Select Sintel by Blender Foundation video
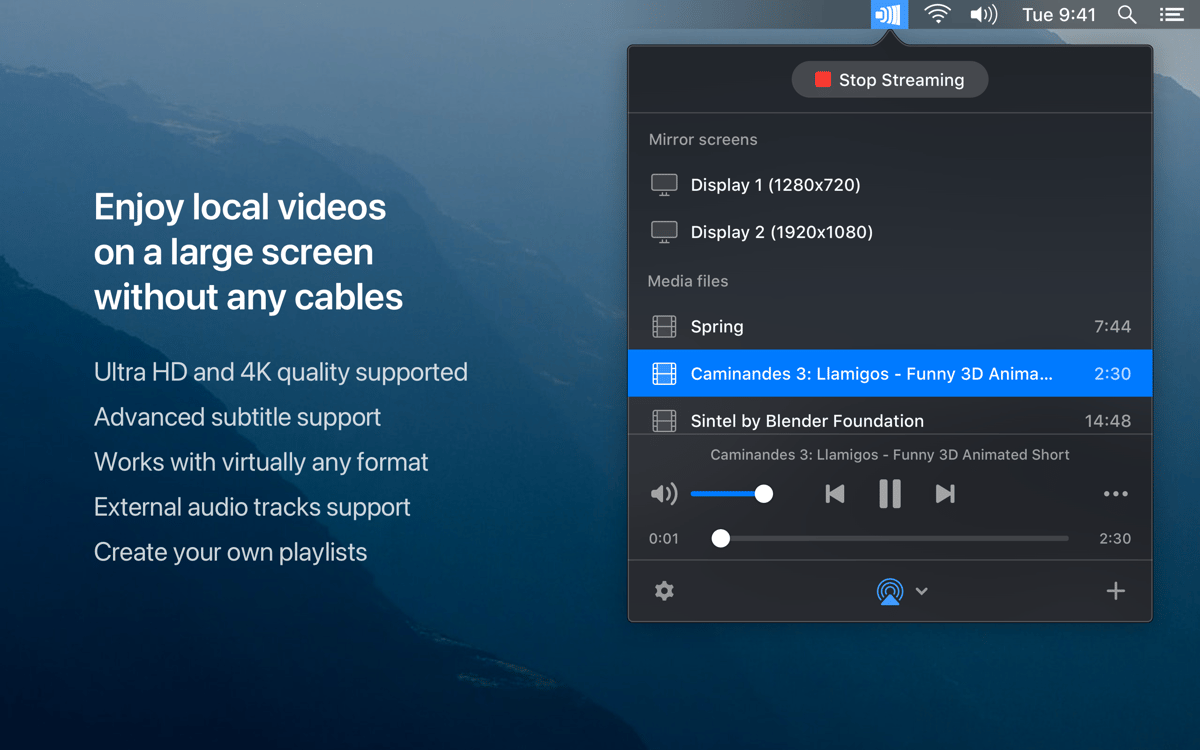 (x=807, y=420)
